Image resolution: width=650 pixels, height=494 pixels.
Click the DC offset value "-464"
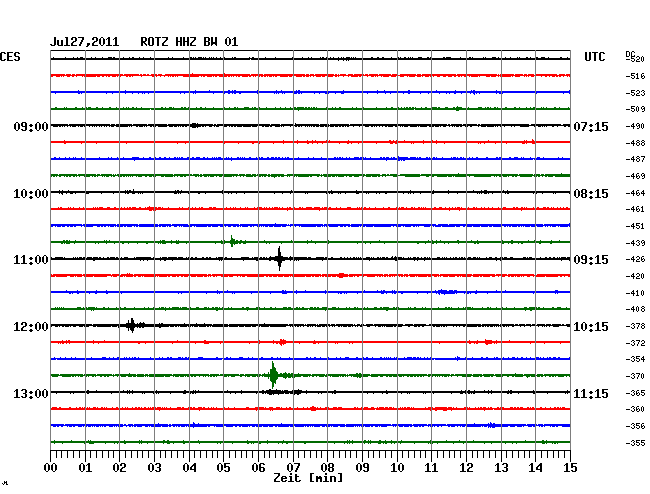pos(635,193)
